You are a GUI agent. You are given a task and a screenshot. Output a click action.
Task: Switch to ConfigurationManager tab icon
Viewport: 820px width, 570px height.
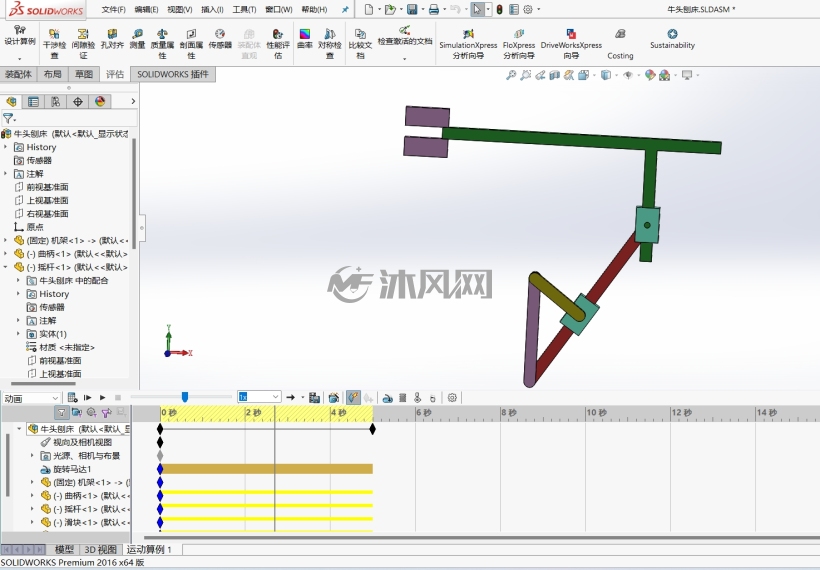(55, 101)
